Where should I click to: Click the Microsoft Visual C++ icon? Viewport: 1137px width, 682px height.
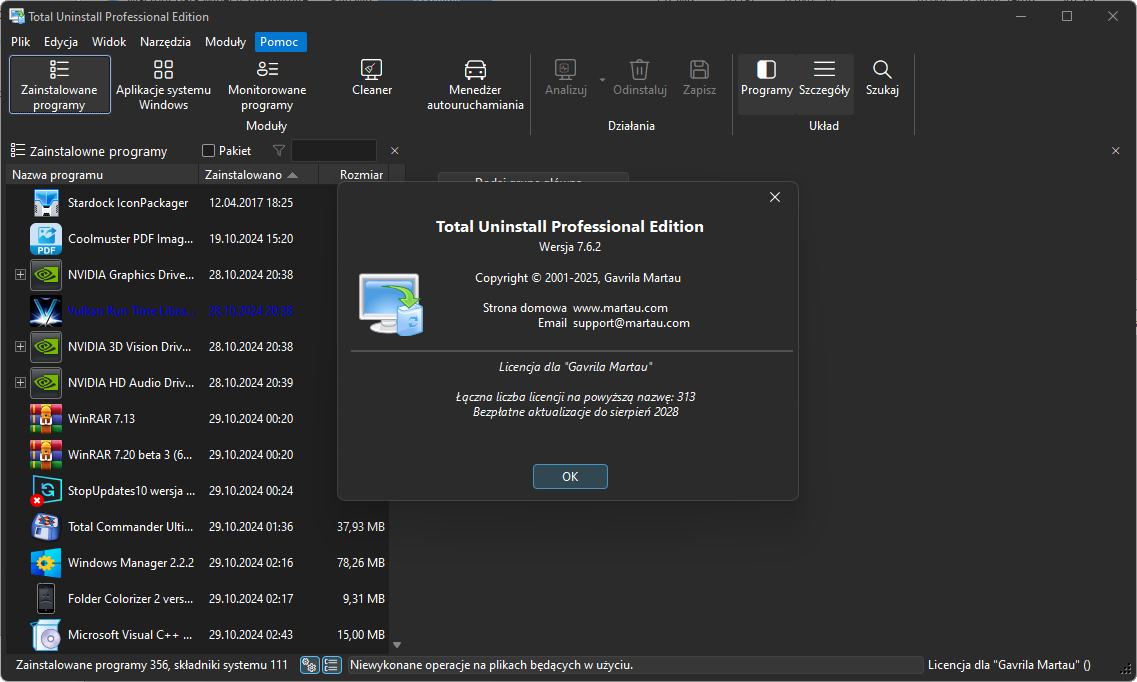click(x=46, y=635)
